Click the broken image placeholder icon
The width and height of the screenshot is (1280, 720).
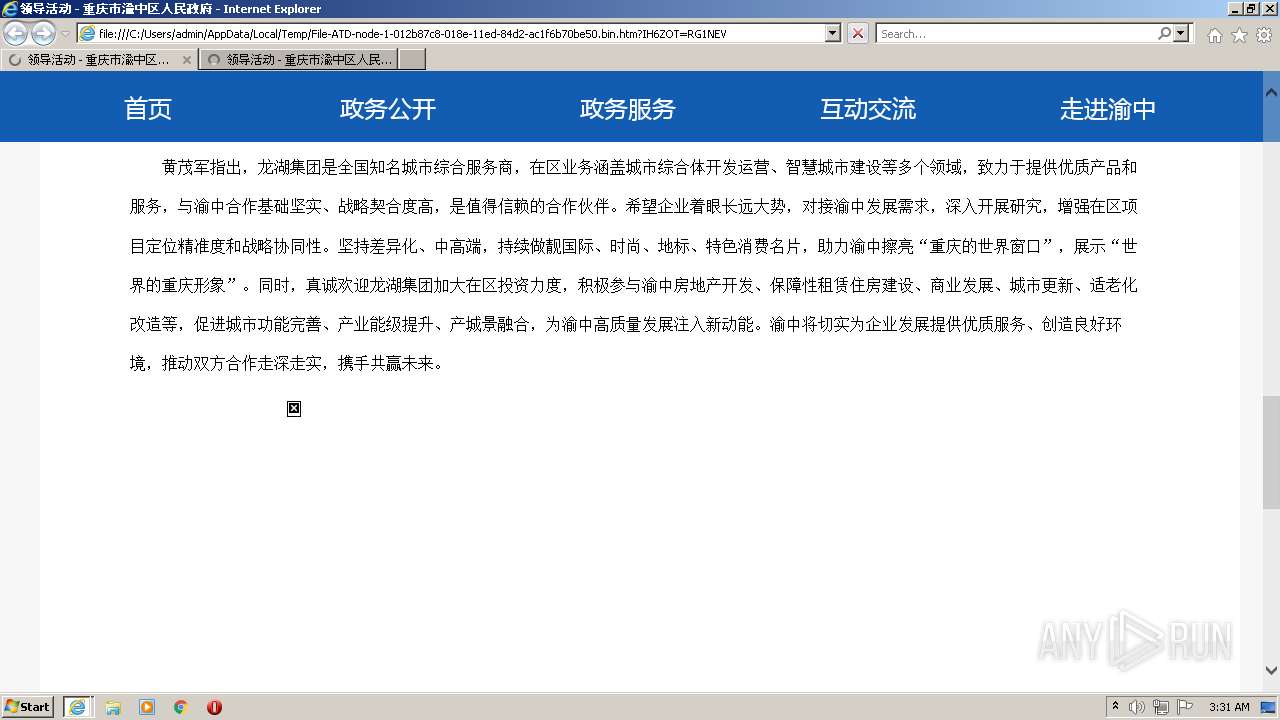294,408
